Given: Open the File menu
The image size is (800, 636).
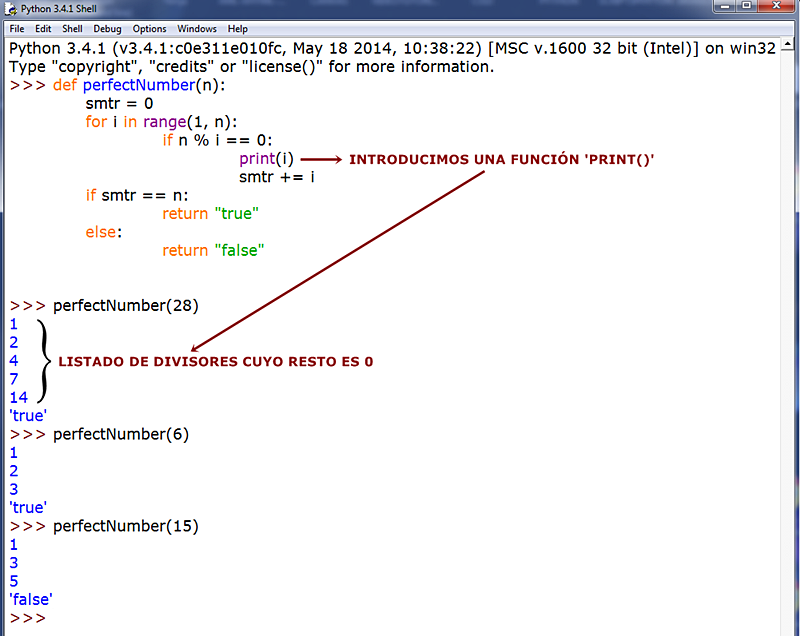Looking at the screenshot, I should click(x=16, y=28).
